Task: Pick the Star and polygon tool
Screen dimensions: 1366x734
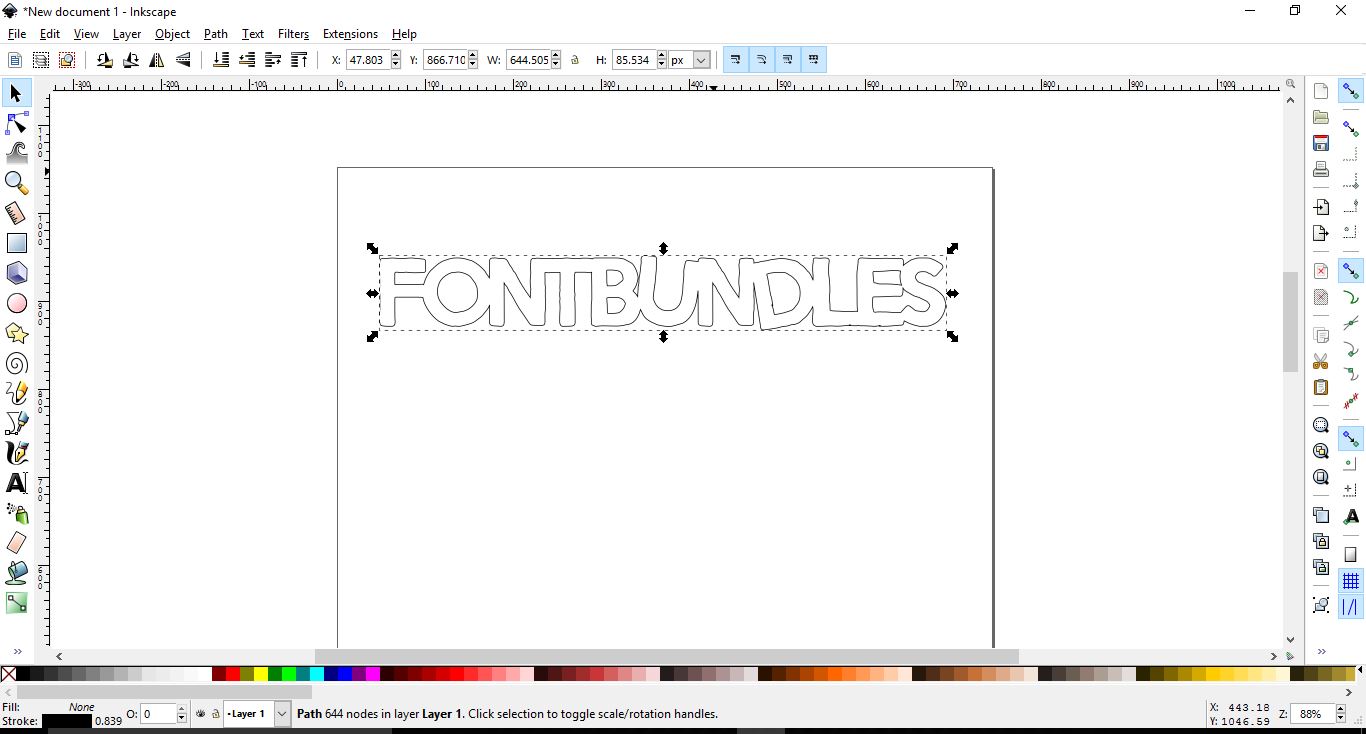Action: [x=17, y=333]
